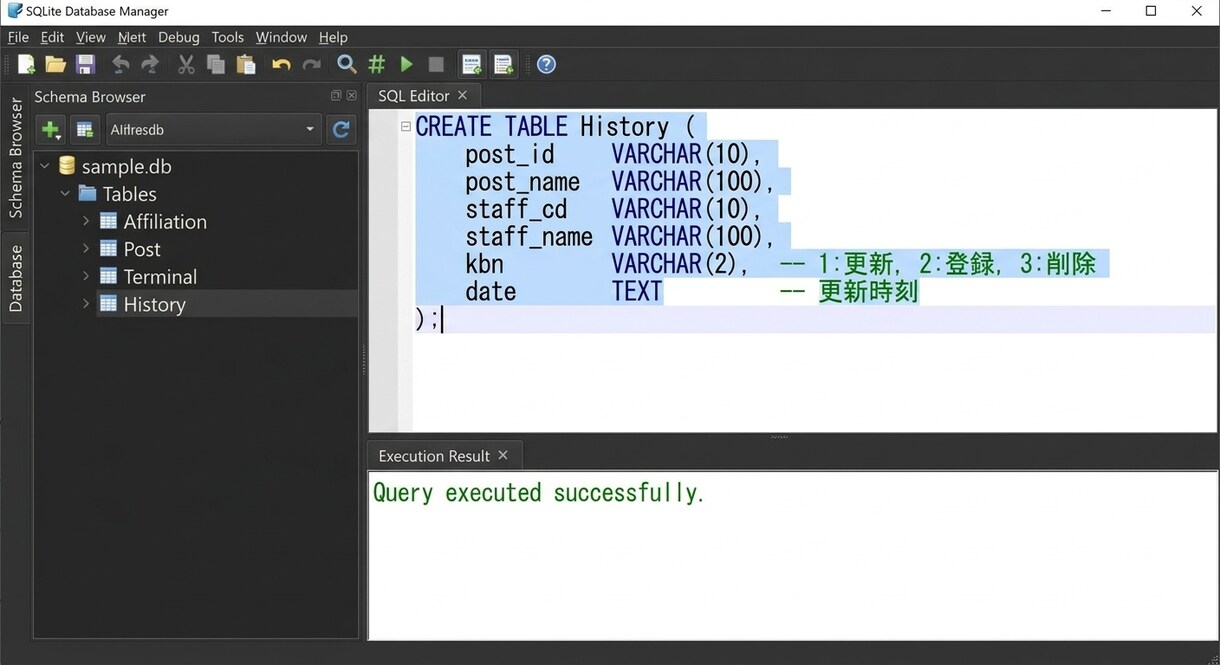Click the table grid icon in Schema Browser
This screenshot has width=1220, height=665.
point(85,129)
